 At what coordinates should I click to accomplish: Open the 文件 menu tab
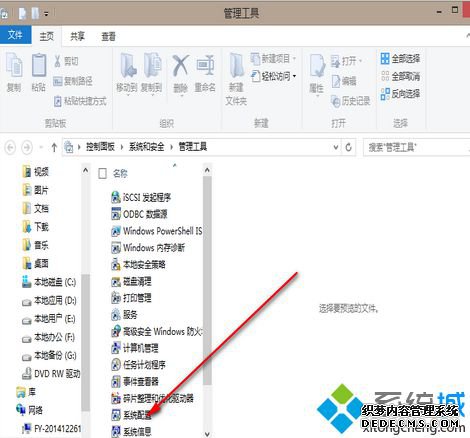[x=15, y=35]
